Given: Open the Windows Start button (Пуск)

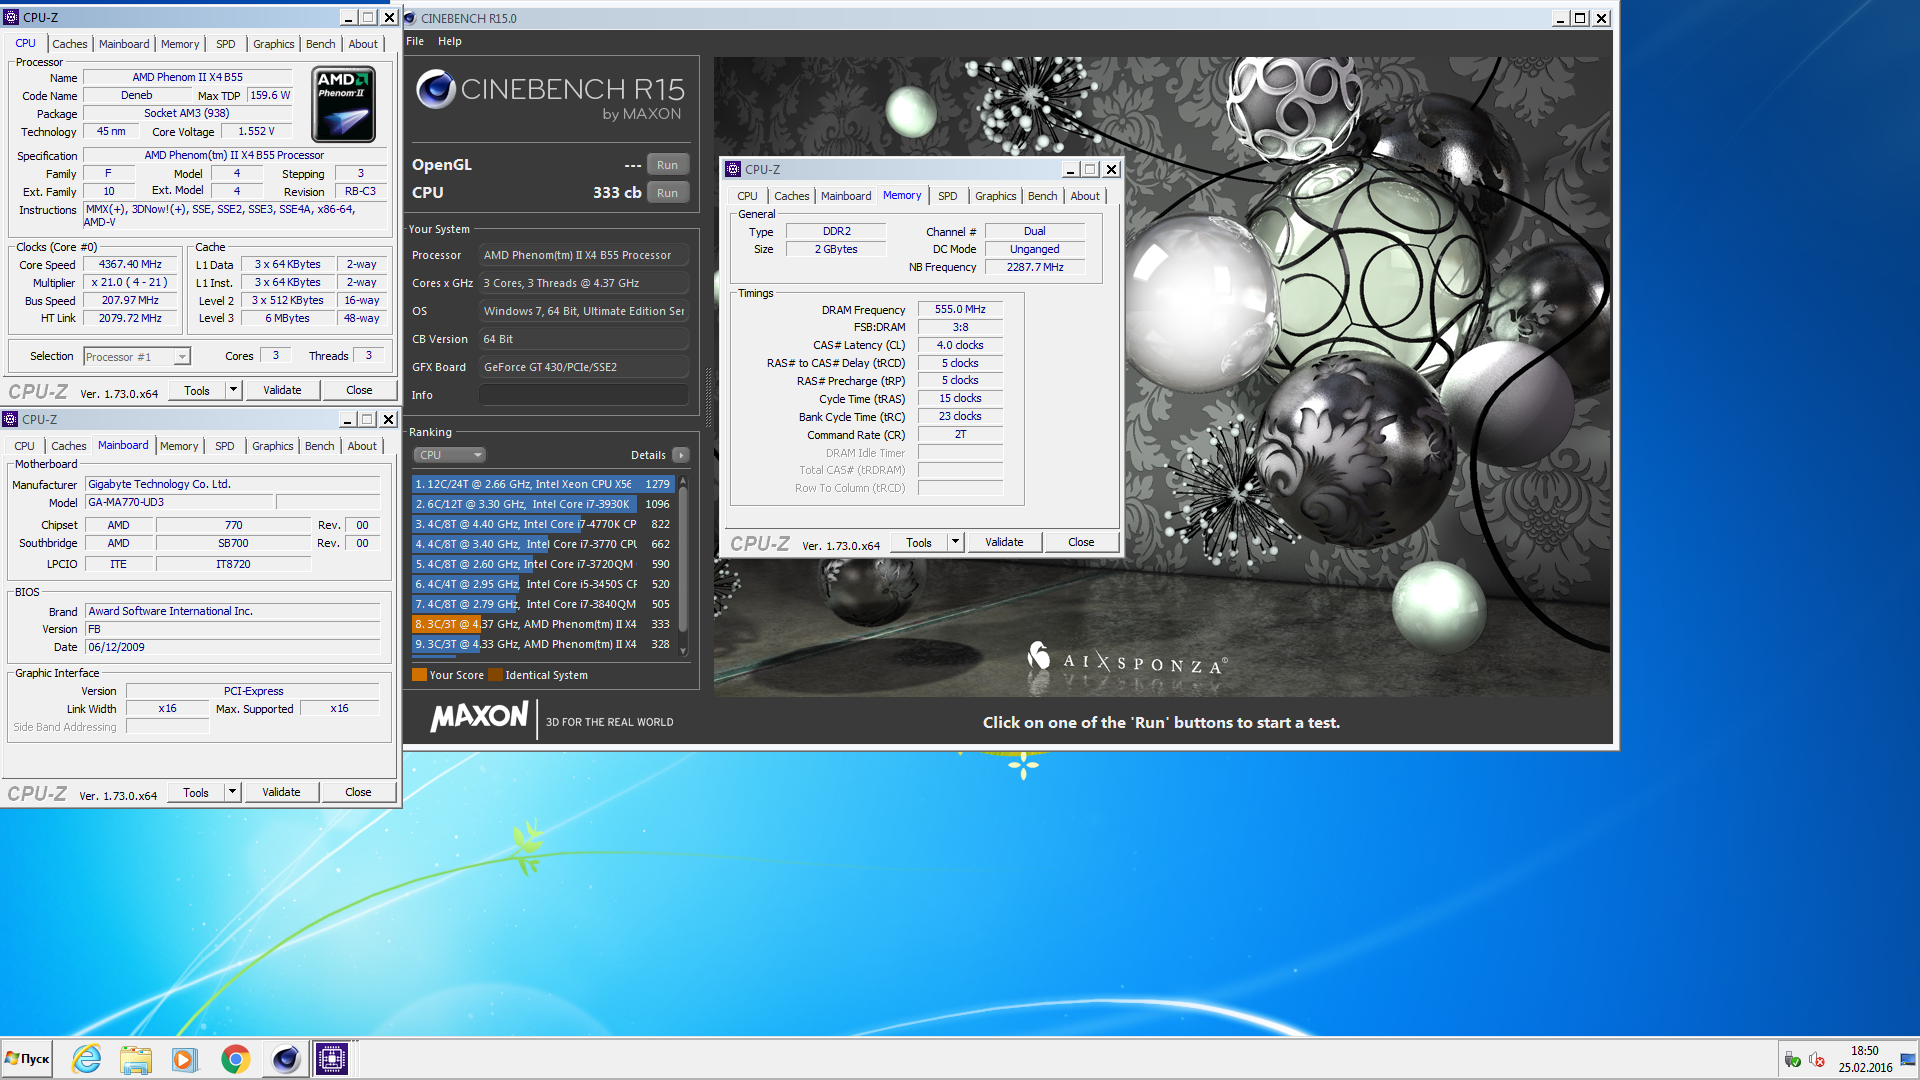Looking at the screenshot, I should tap(28, 1058).
